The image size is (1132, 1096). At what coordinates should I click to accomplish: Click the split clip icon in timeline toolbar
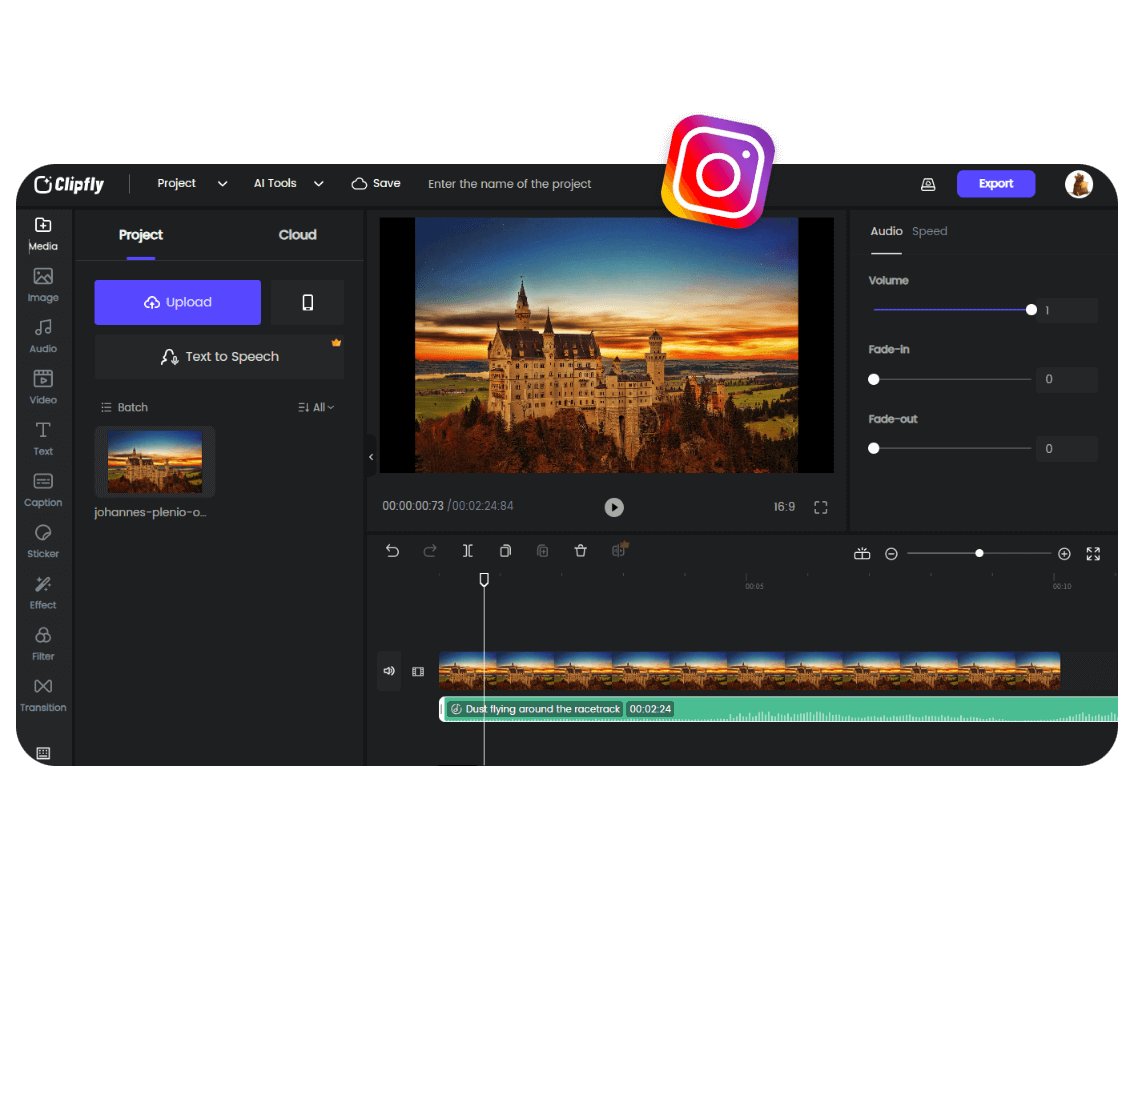tap(467, 551)
